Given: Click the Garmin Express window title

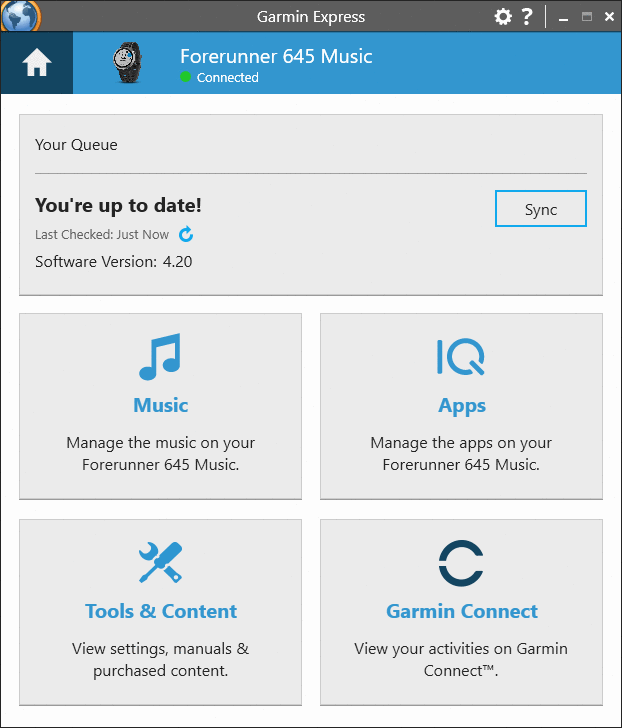Looking at the screenshot, I should point(311,17).
